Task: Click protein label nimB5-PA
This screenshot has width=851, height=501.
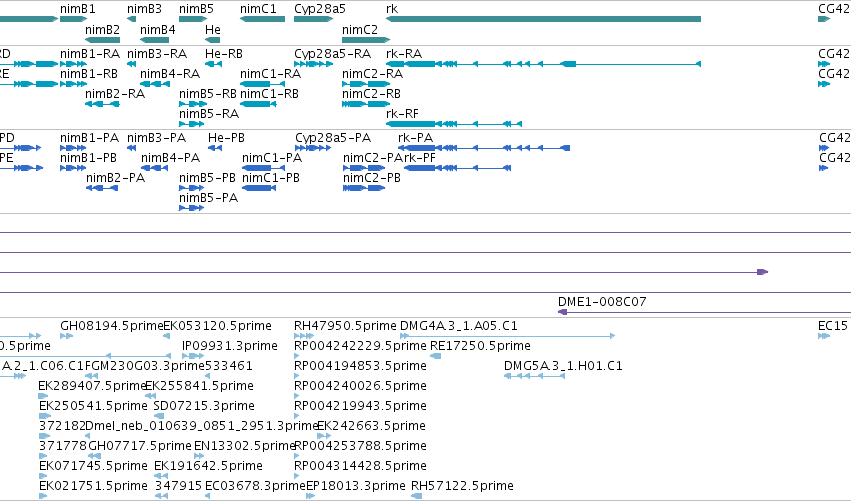Action: pyautogui.click(x=208, y=198)
